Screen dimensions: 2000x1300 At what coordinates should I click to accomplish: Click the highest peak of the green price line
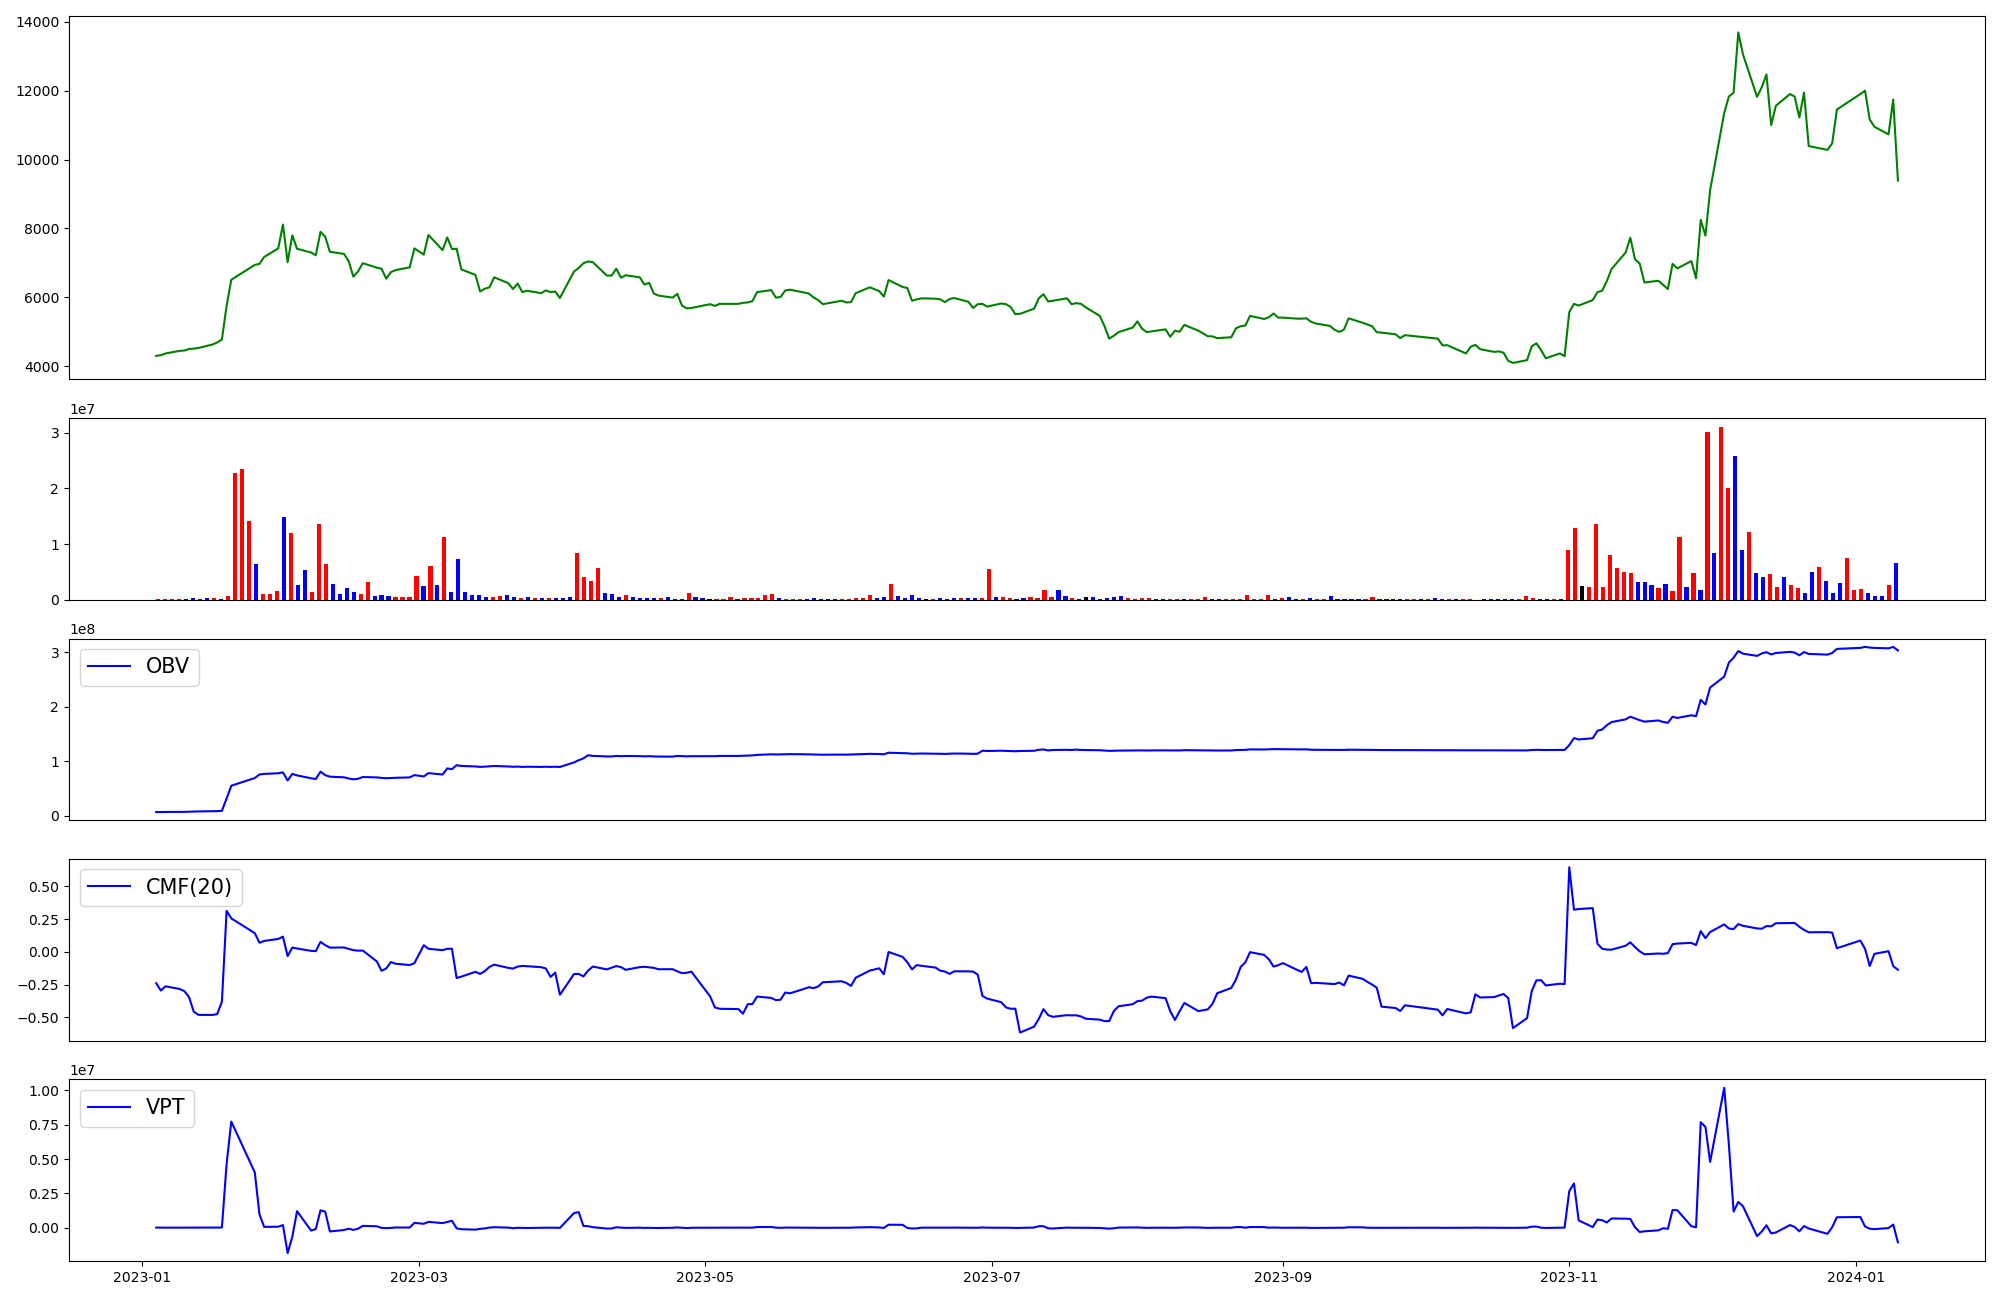(x=1738, y=33)
